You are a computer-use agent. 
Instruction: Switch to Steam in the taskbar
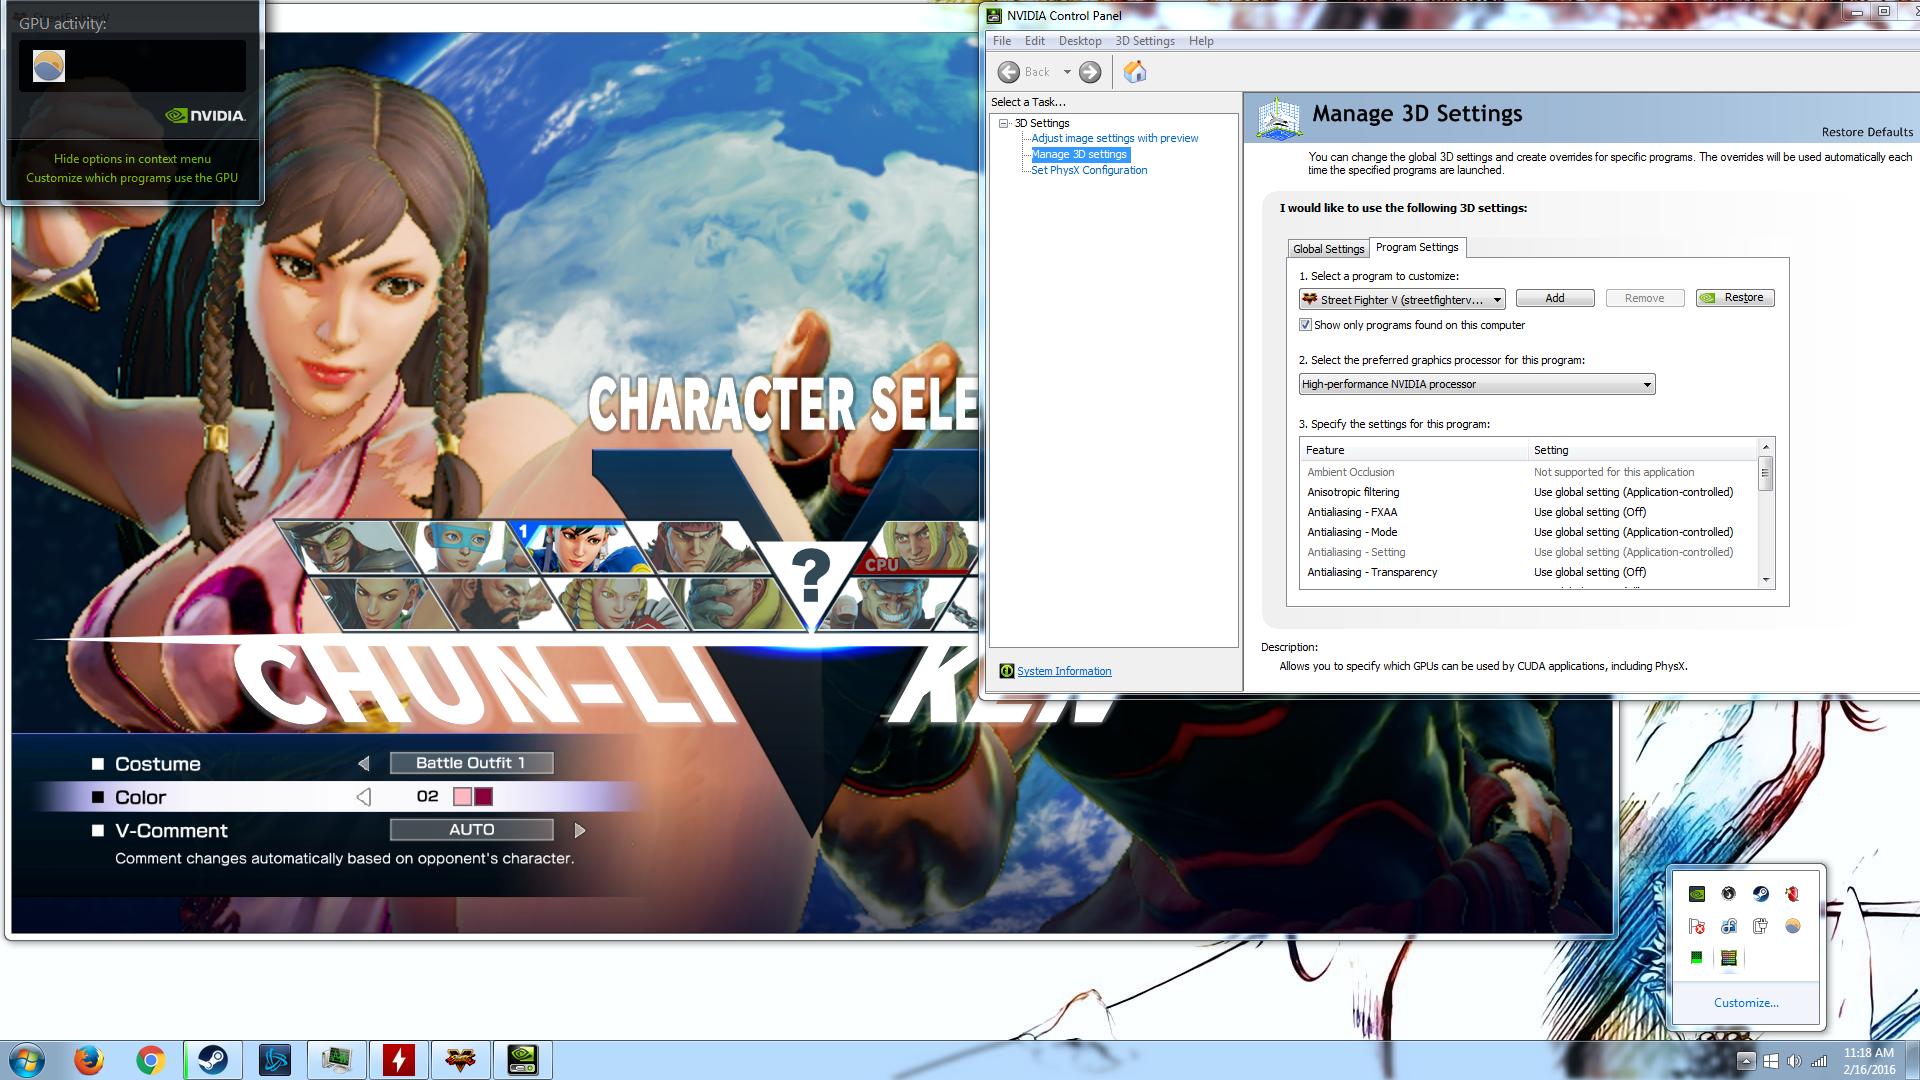pos(213,1060)
